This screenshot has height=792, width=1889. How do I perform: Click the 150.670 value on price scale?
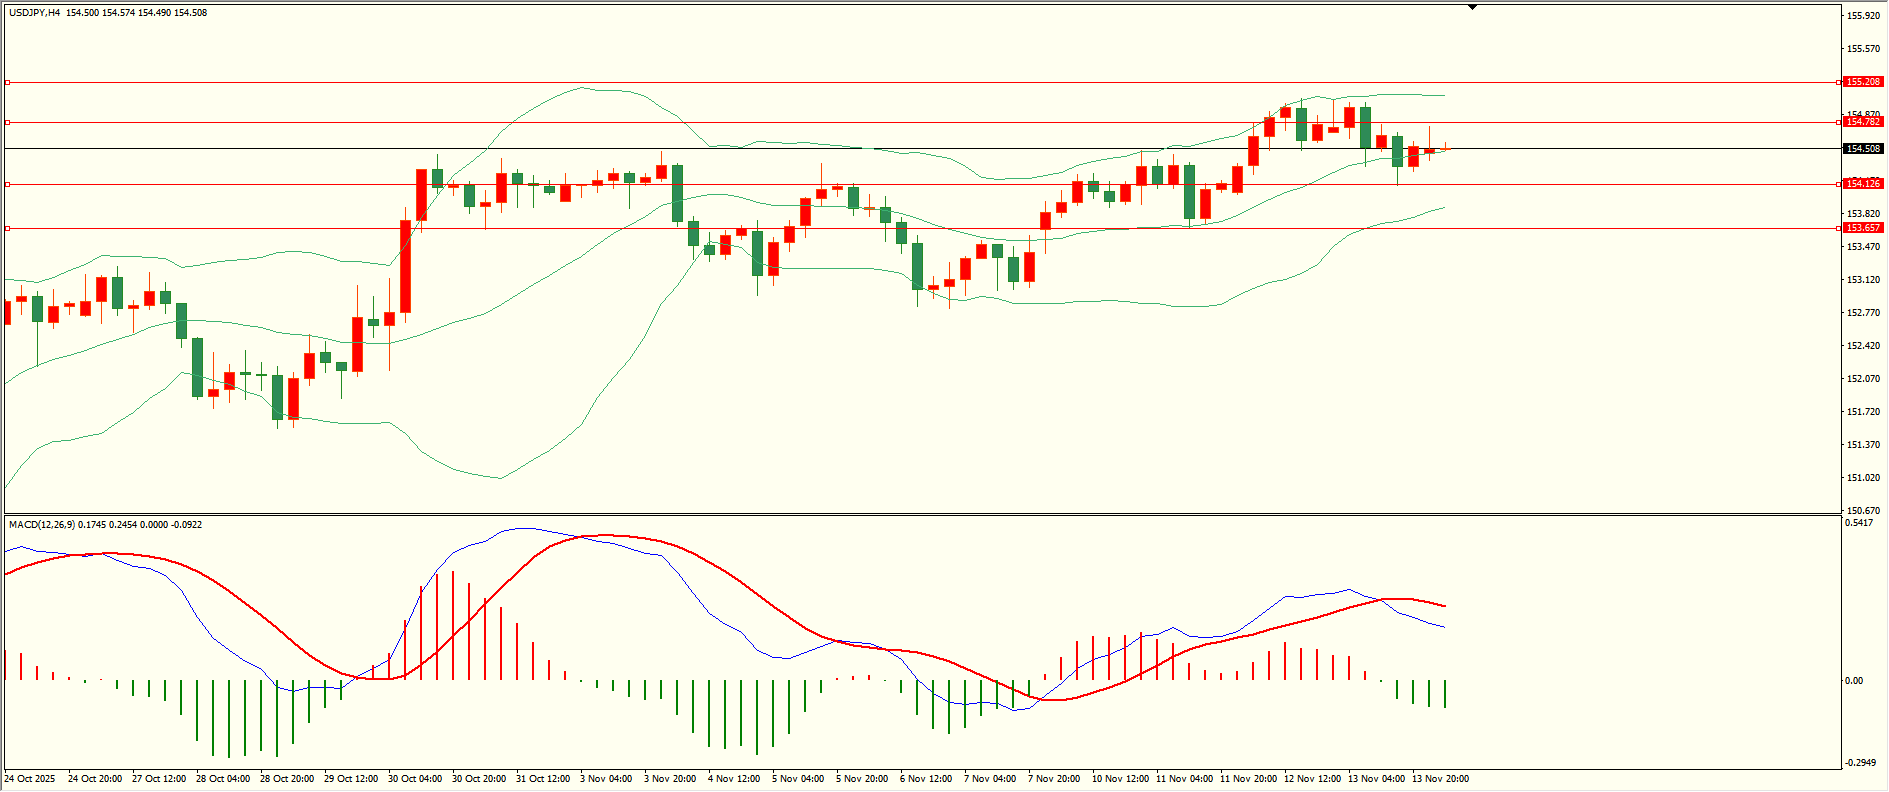click(x=1863, y=511)
